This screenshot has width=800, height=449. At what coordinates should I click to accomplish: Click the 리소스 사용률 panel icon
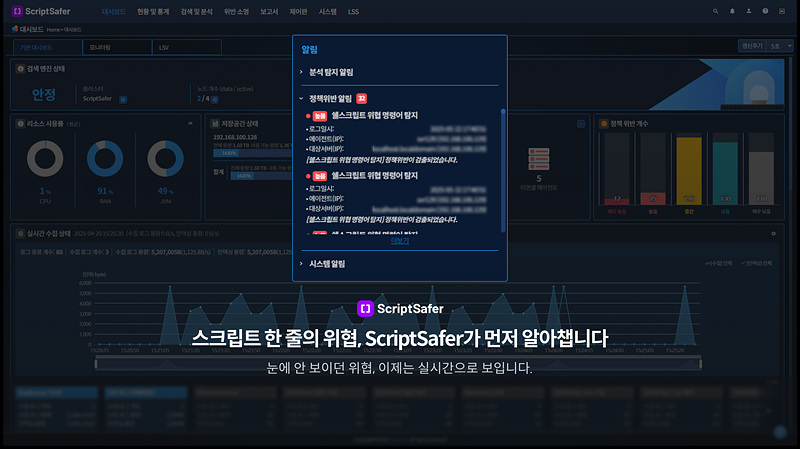pyautogui.click(x=20, y=123)
